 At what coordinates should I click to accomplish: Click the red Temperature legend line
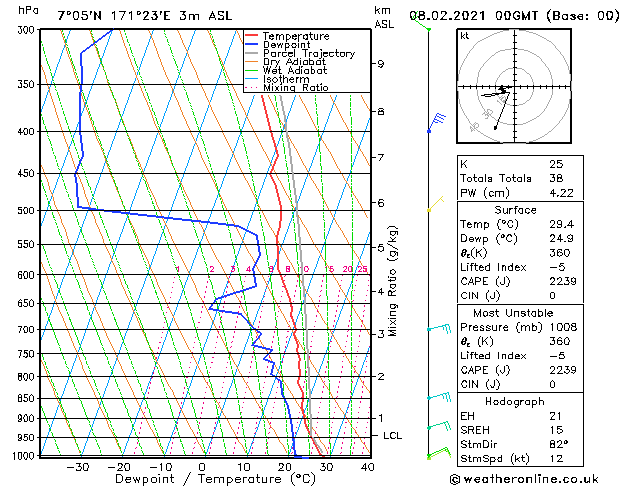pos(252,36)
